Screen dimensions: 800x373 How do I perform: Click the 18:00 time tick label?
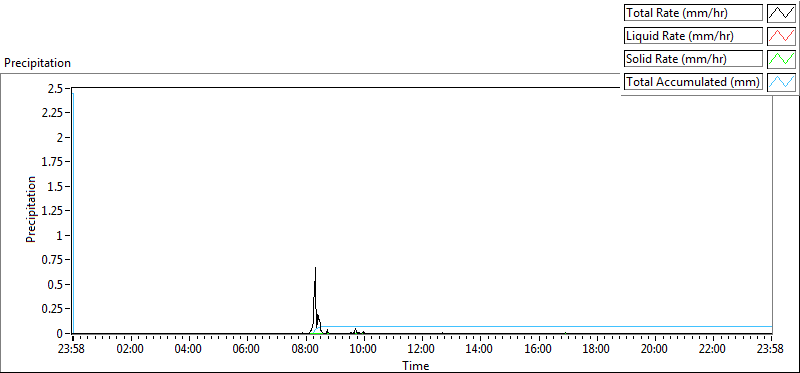click(596, 350)
